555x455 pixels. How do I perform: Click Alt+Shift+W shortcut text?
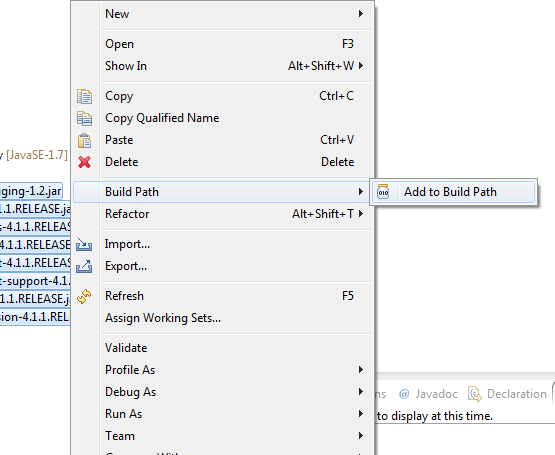click(x=321, y=66)
